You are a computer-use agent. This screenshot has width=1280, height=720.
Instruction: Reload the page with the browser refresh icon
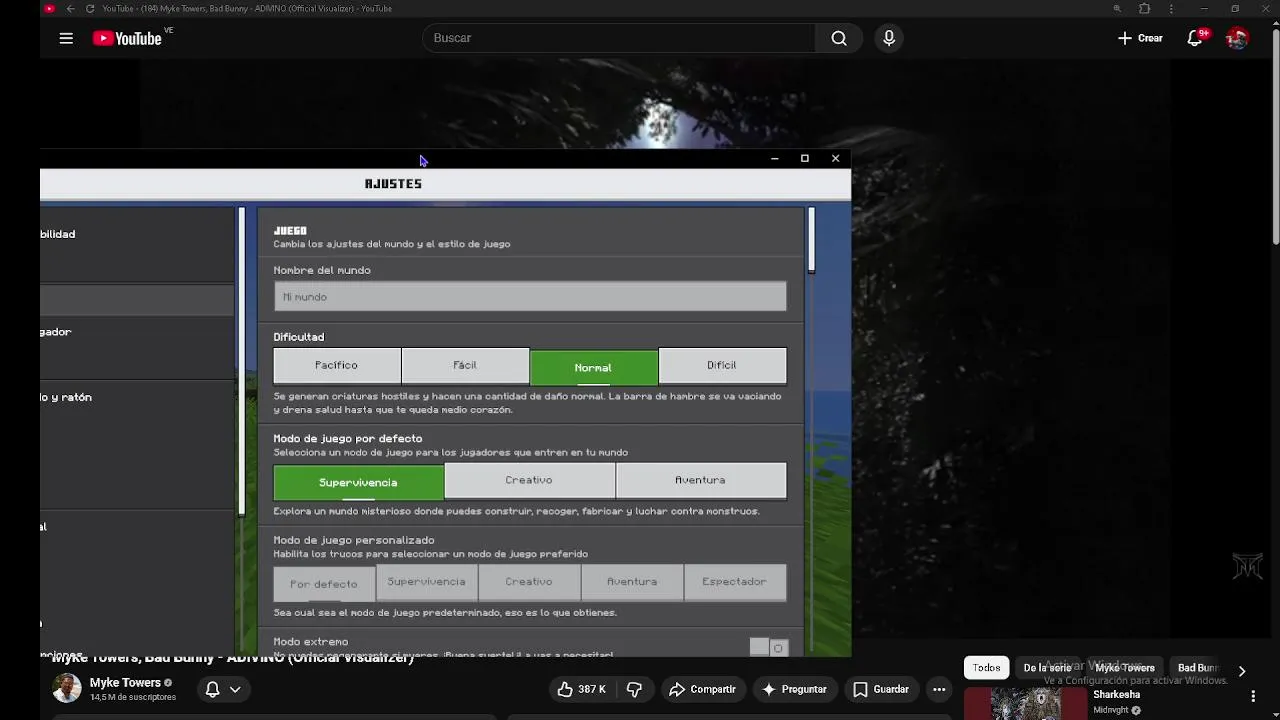click(90, 8)
